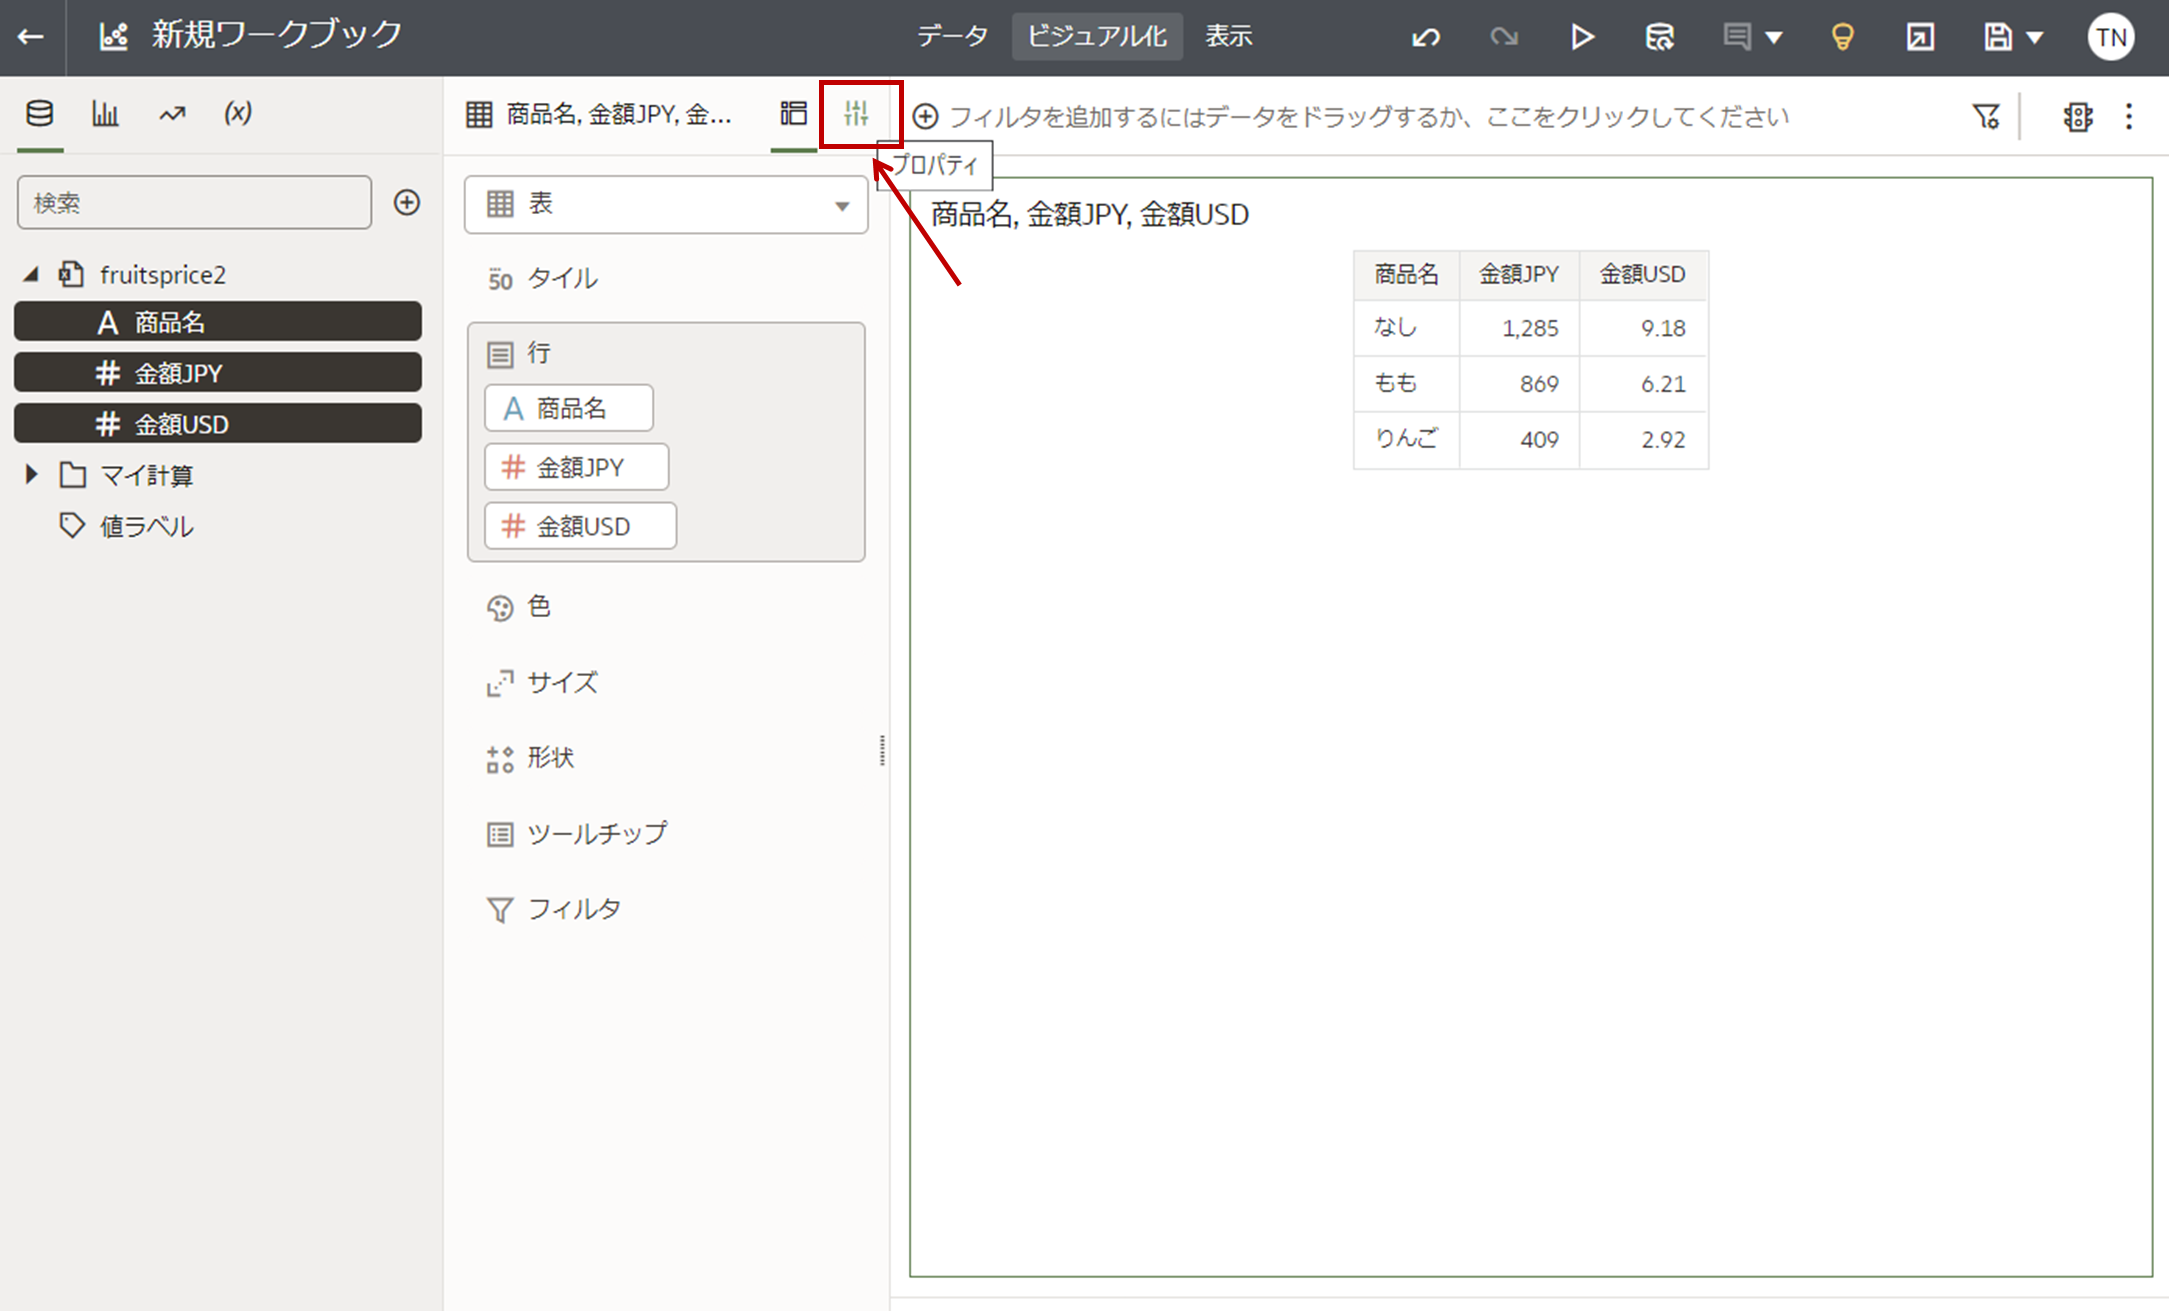This screenshot has width=2169, height=1311.
Task: Open the save menu dropdown arrow
Action: (x=2035, y=38)
